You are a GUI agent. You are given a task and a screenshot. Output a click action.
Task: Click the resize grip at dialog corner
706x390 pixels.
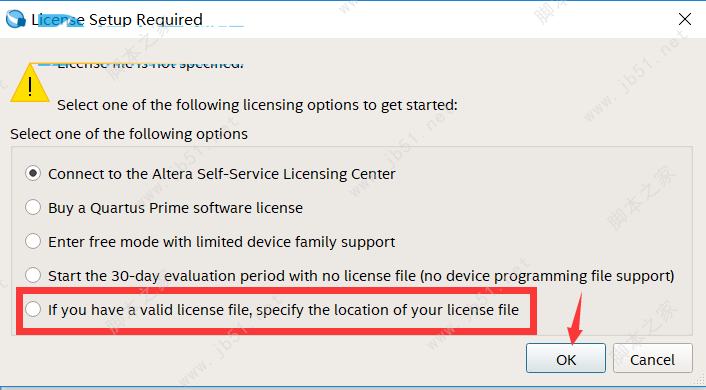tap(700, 381)
